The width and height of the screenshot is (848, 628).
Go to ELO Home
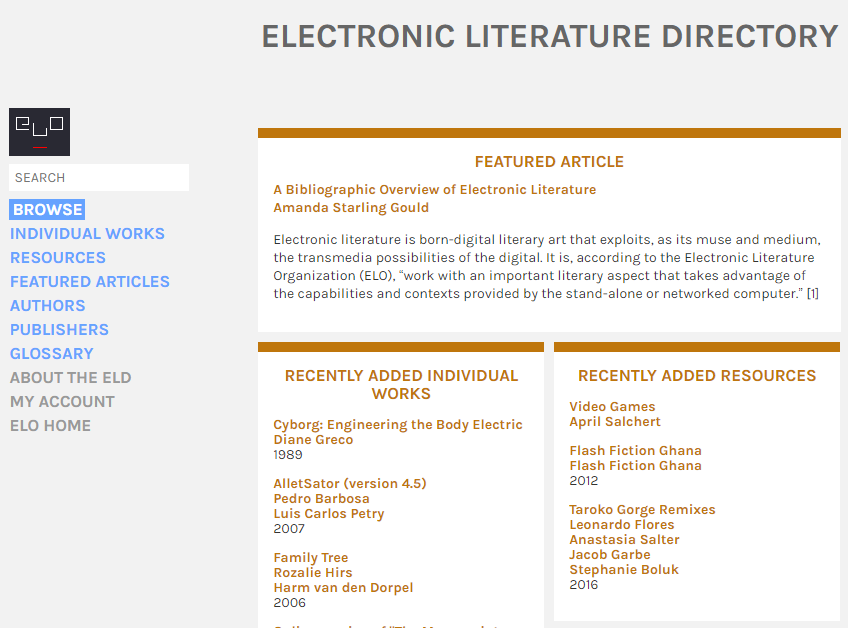[x=50, y=426]
